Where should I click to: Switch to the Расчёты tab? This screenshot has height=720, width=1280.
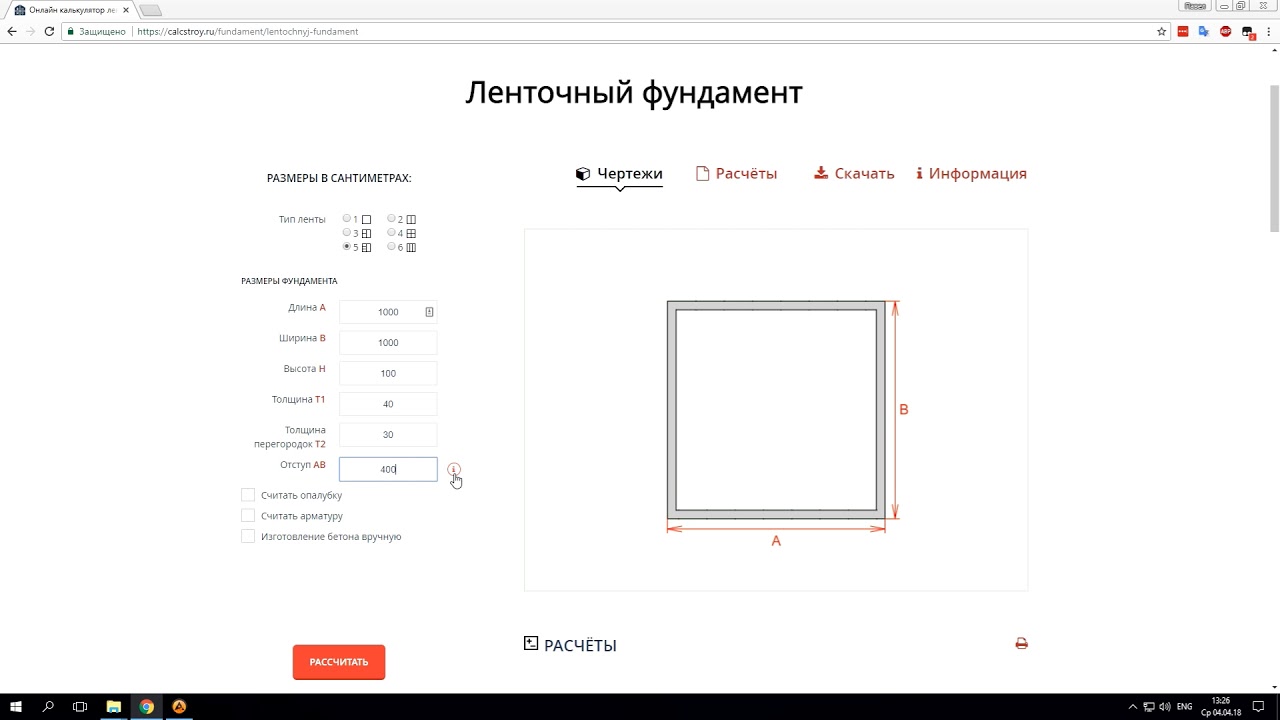coord(737,174)
